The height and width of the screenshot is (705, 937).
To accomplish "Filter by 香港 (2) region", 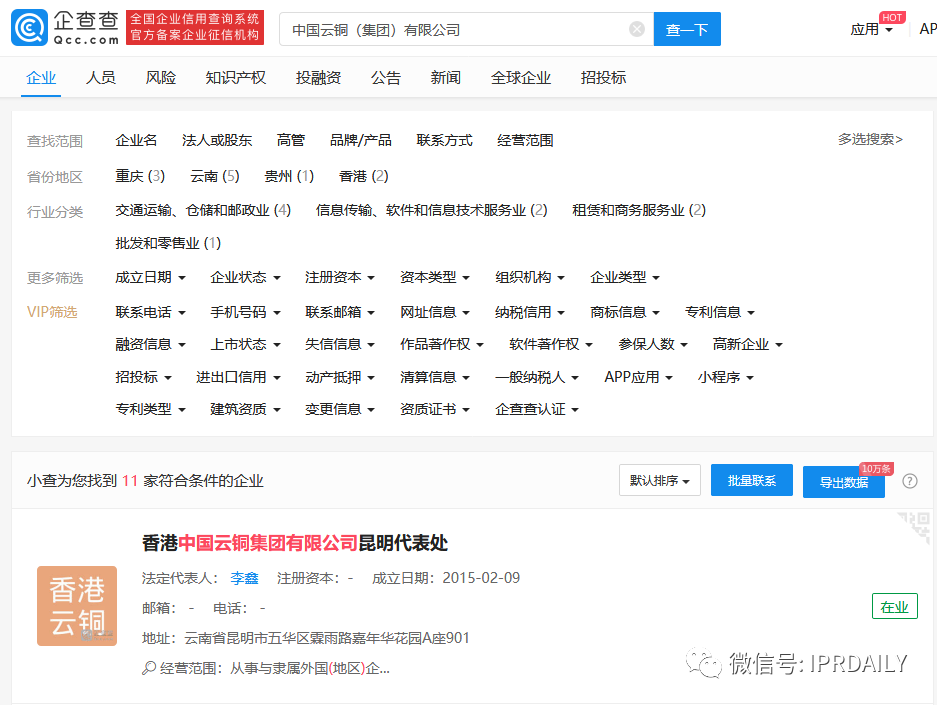I will (363, 176).
